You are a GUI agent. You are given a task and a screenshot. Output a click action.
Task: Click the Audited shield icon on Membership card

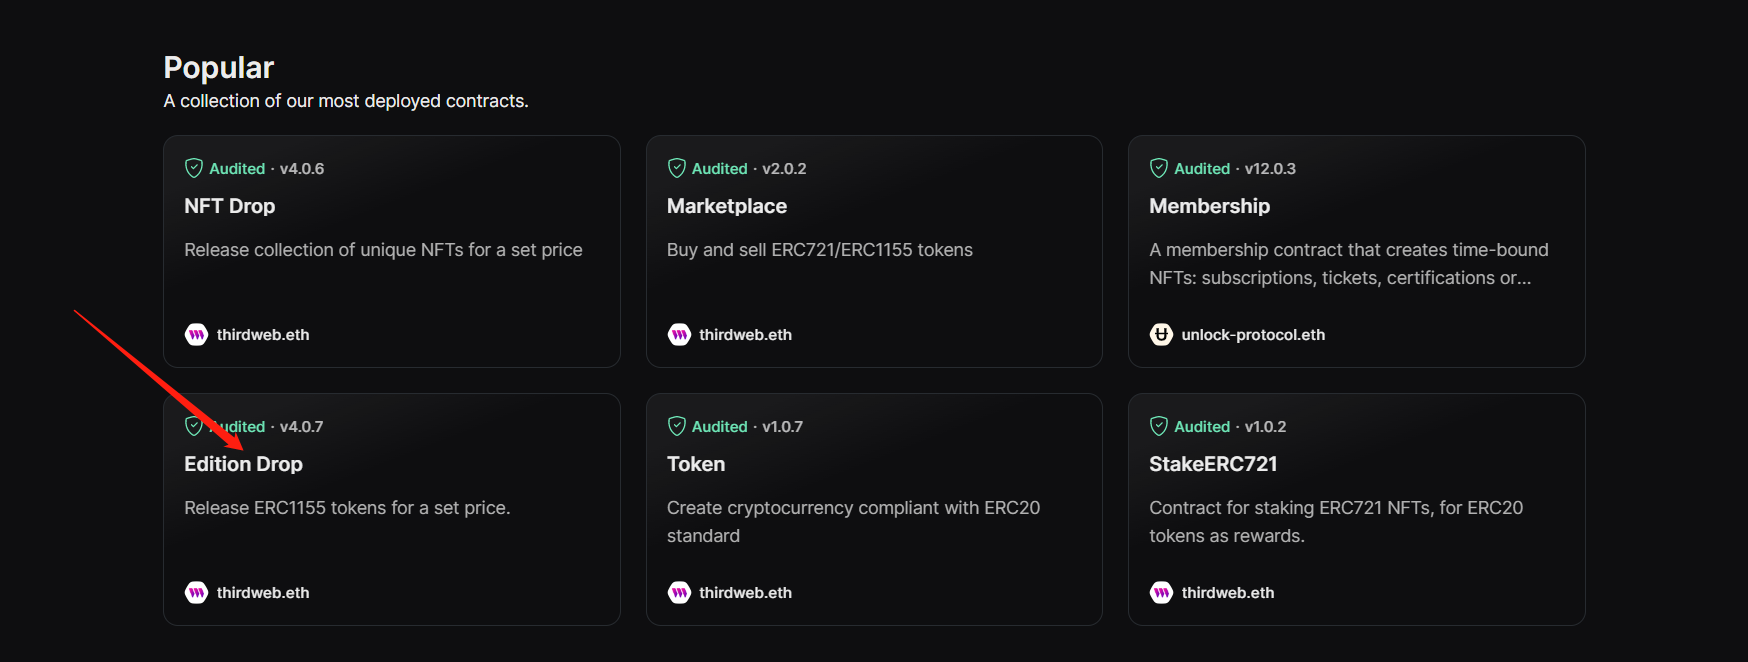[x=1159, y=168]
